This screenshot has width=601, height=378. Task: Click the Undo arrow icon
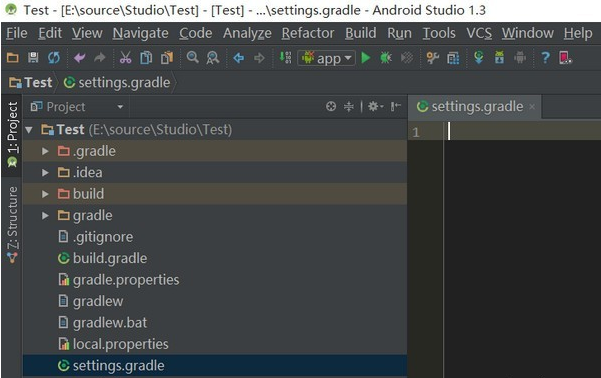tap(79, 58)
